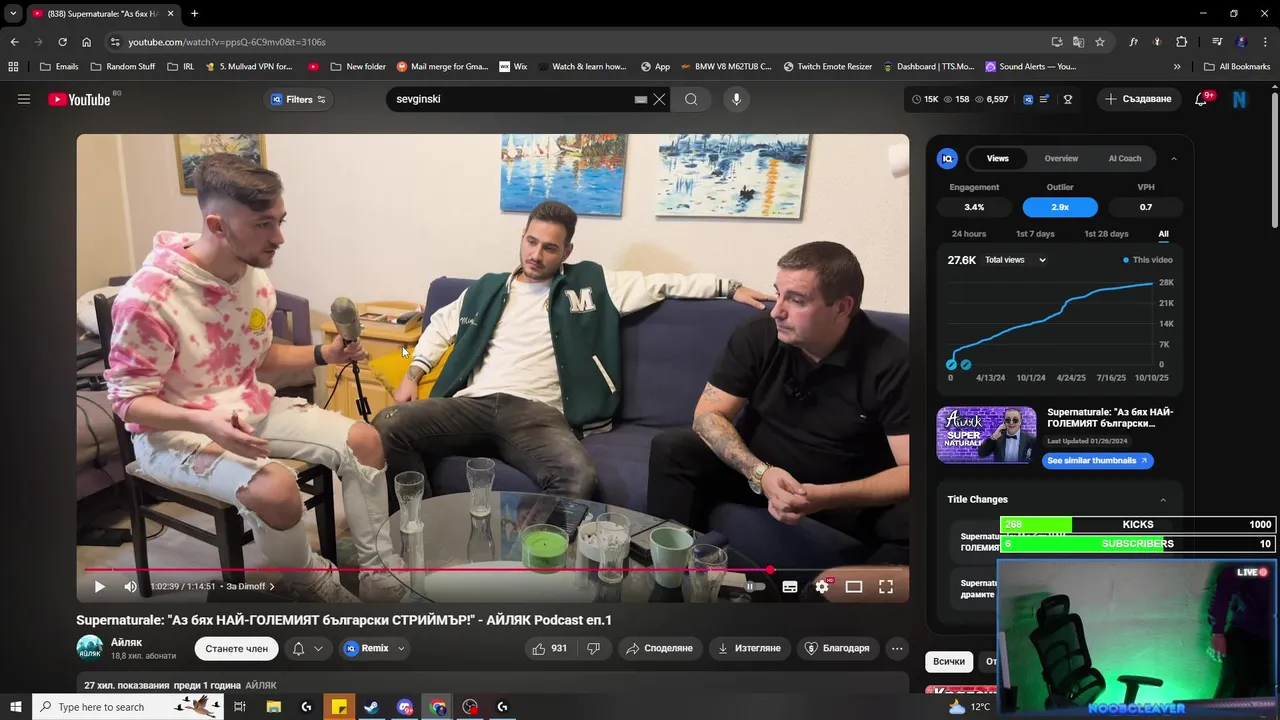Open the account avatar menu

pyautogui.click(x=1240, y=99)
